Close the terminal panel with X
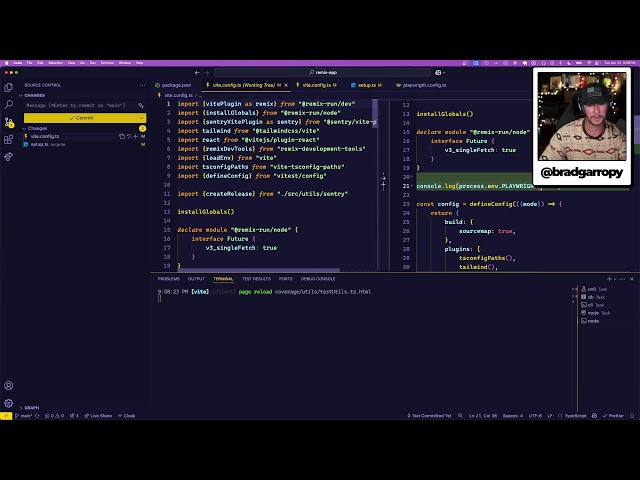 click(x=632, y=279)
